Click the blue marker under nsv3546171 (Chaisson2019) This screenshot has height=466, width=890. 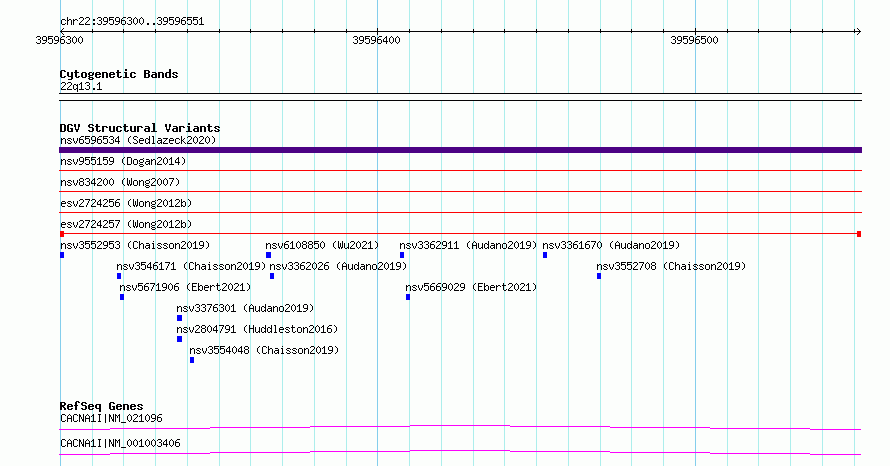pyautogui.click(x=119, y=276)
